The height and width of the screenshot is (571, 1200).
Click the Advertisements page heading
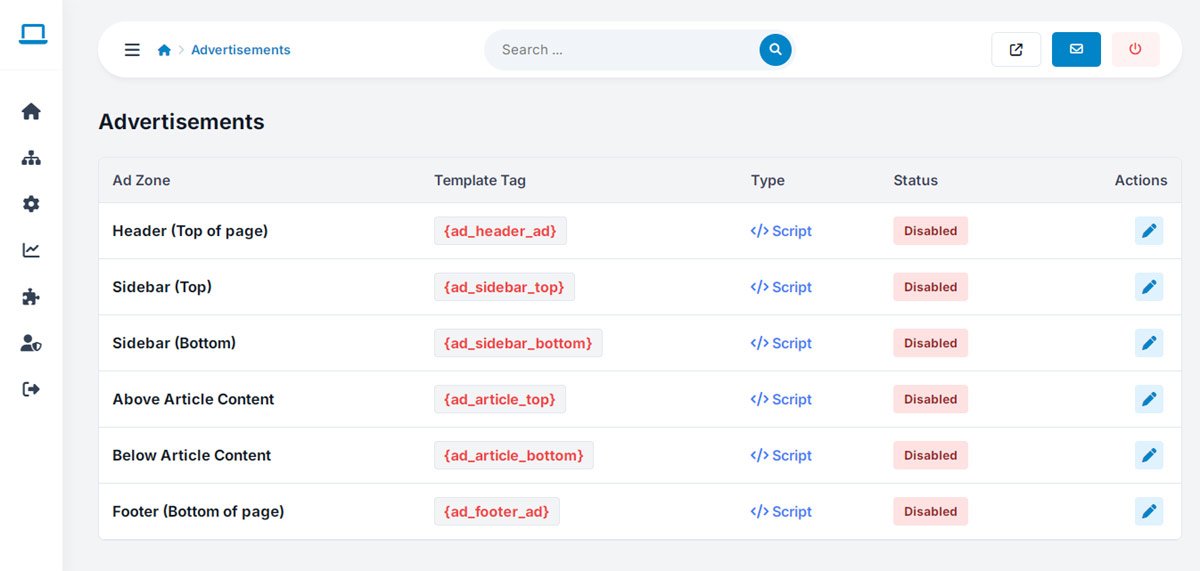(x=181, y=122)
